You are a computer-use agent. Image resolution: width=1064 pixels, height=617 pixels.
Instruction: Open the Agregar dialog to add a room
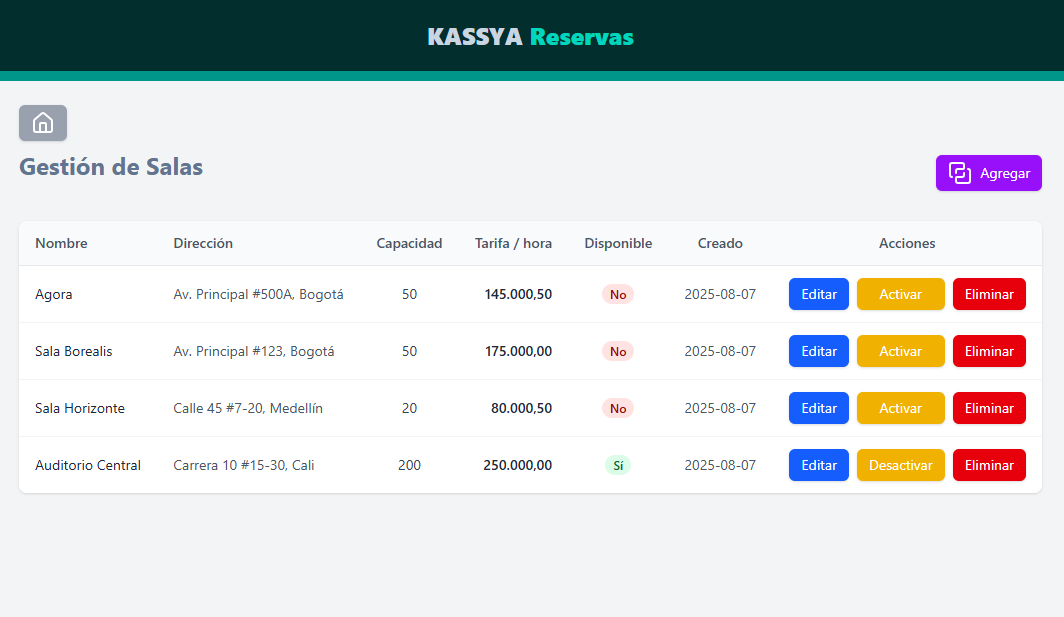point(988,173)
